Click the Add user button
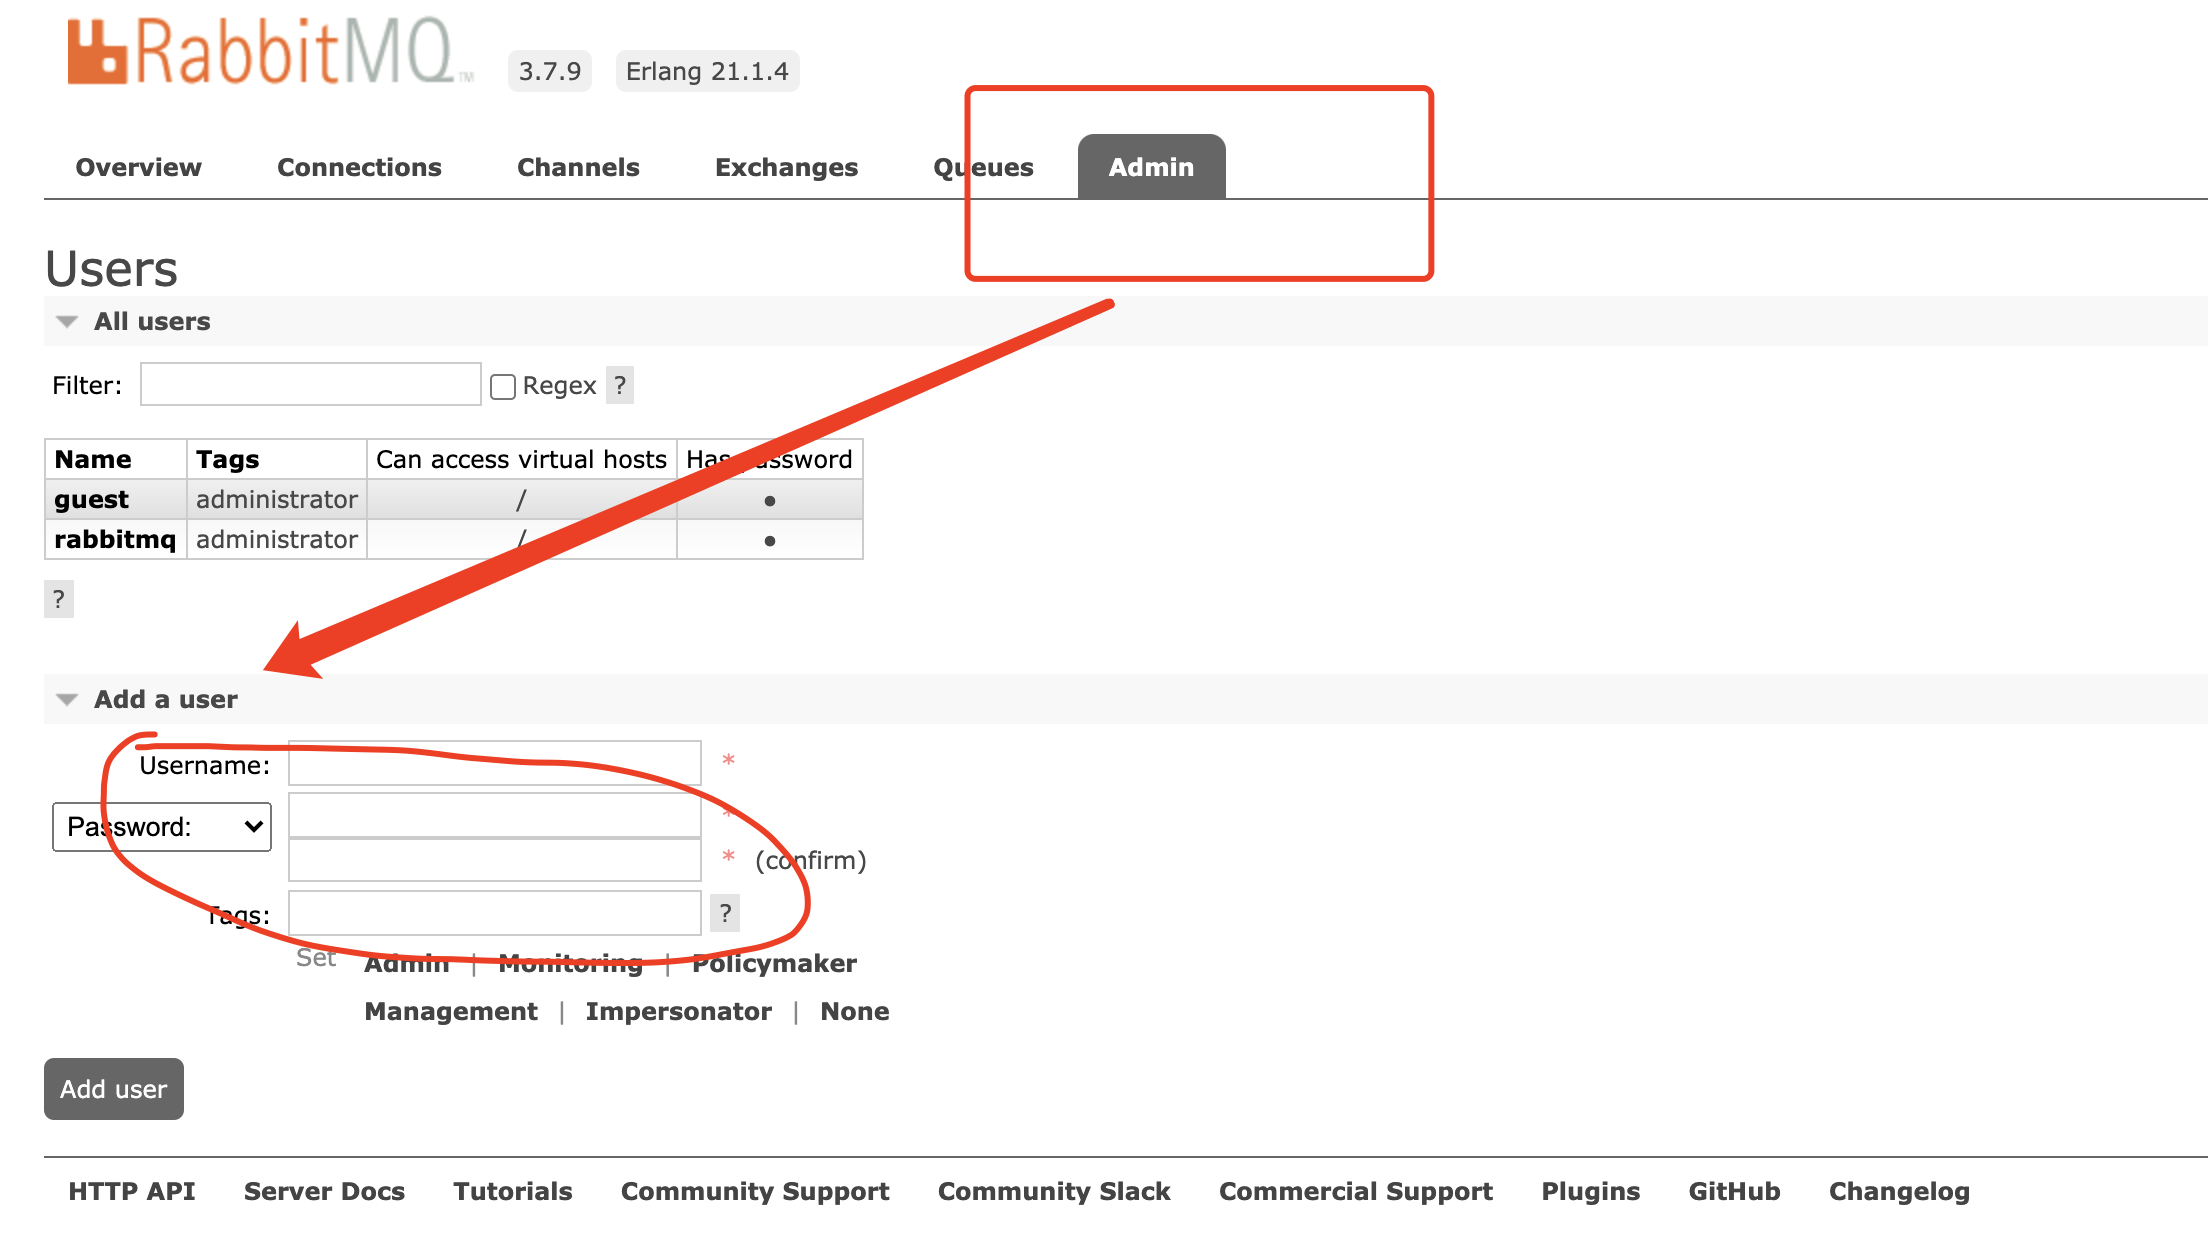The width and height of the screenshot is (2208, 1244). coord(114,1089)
